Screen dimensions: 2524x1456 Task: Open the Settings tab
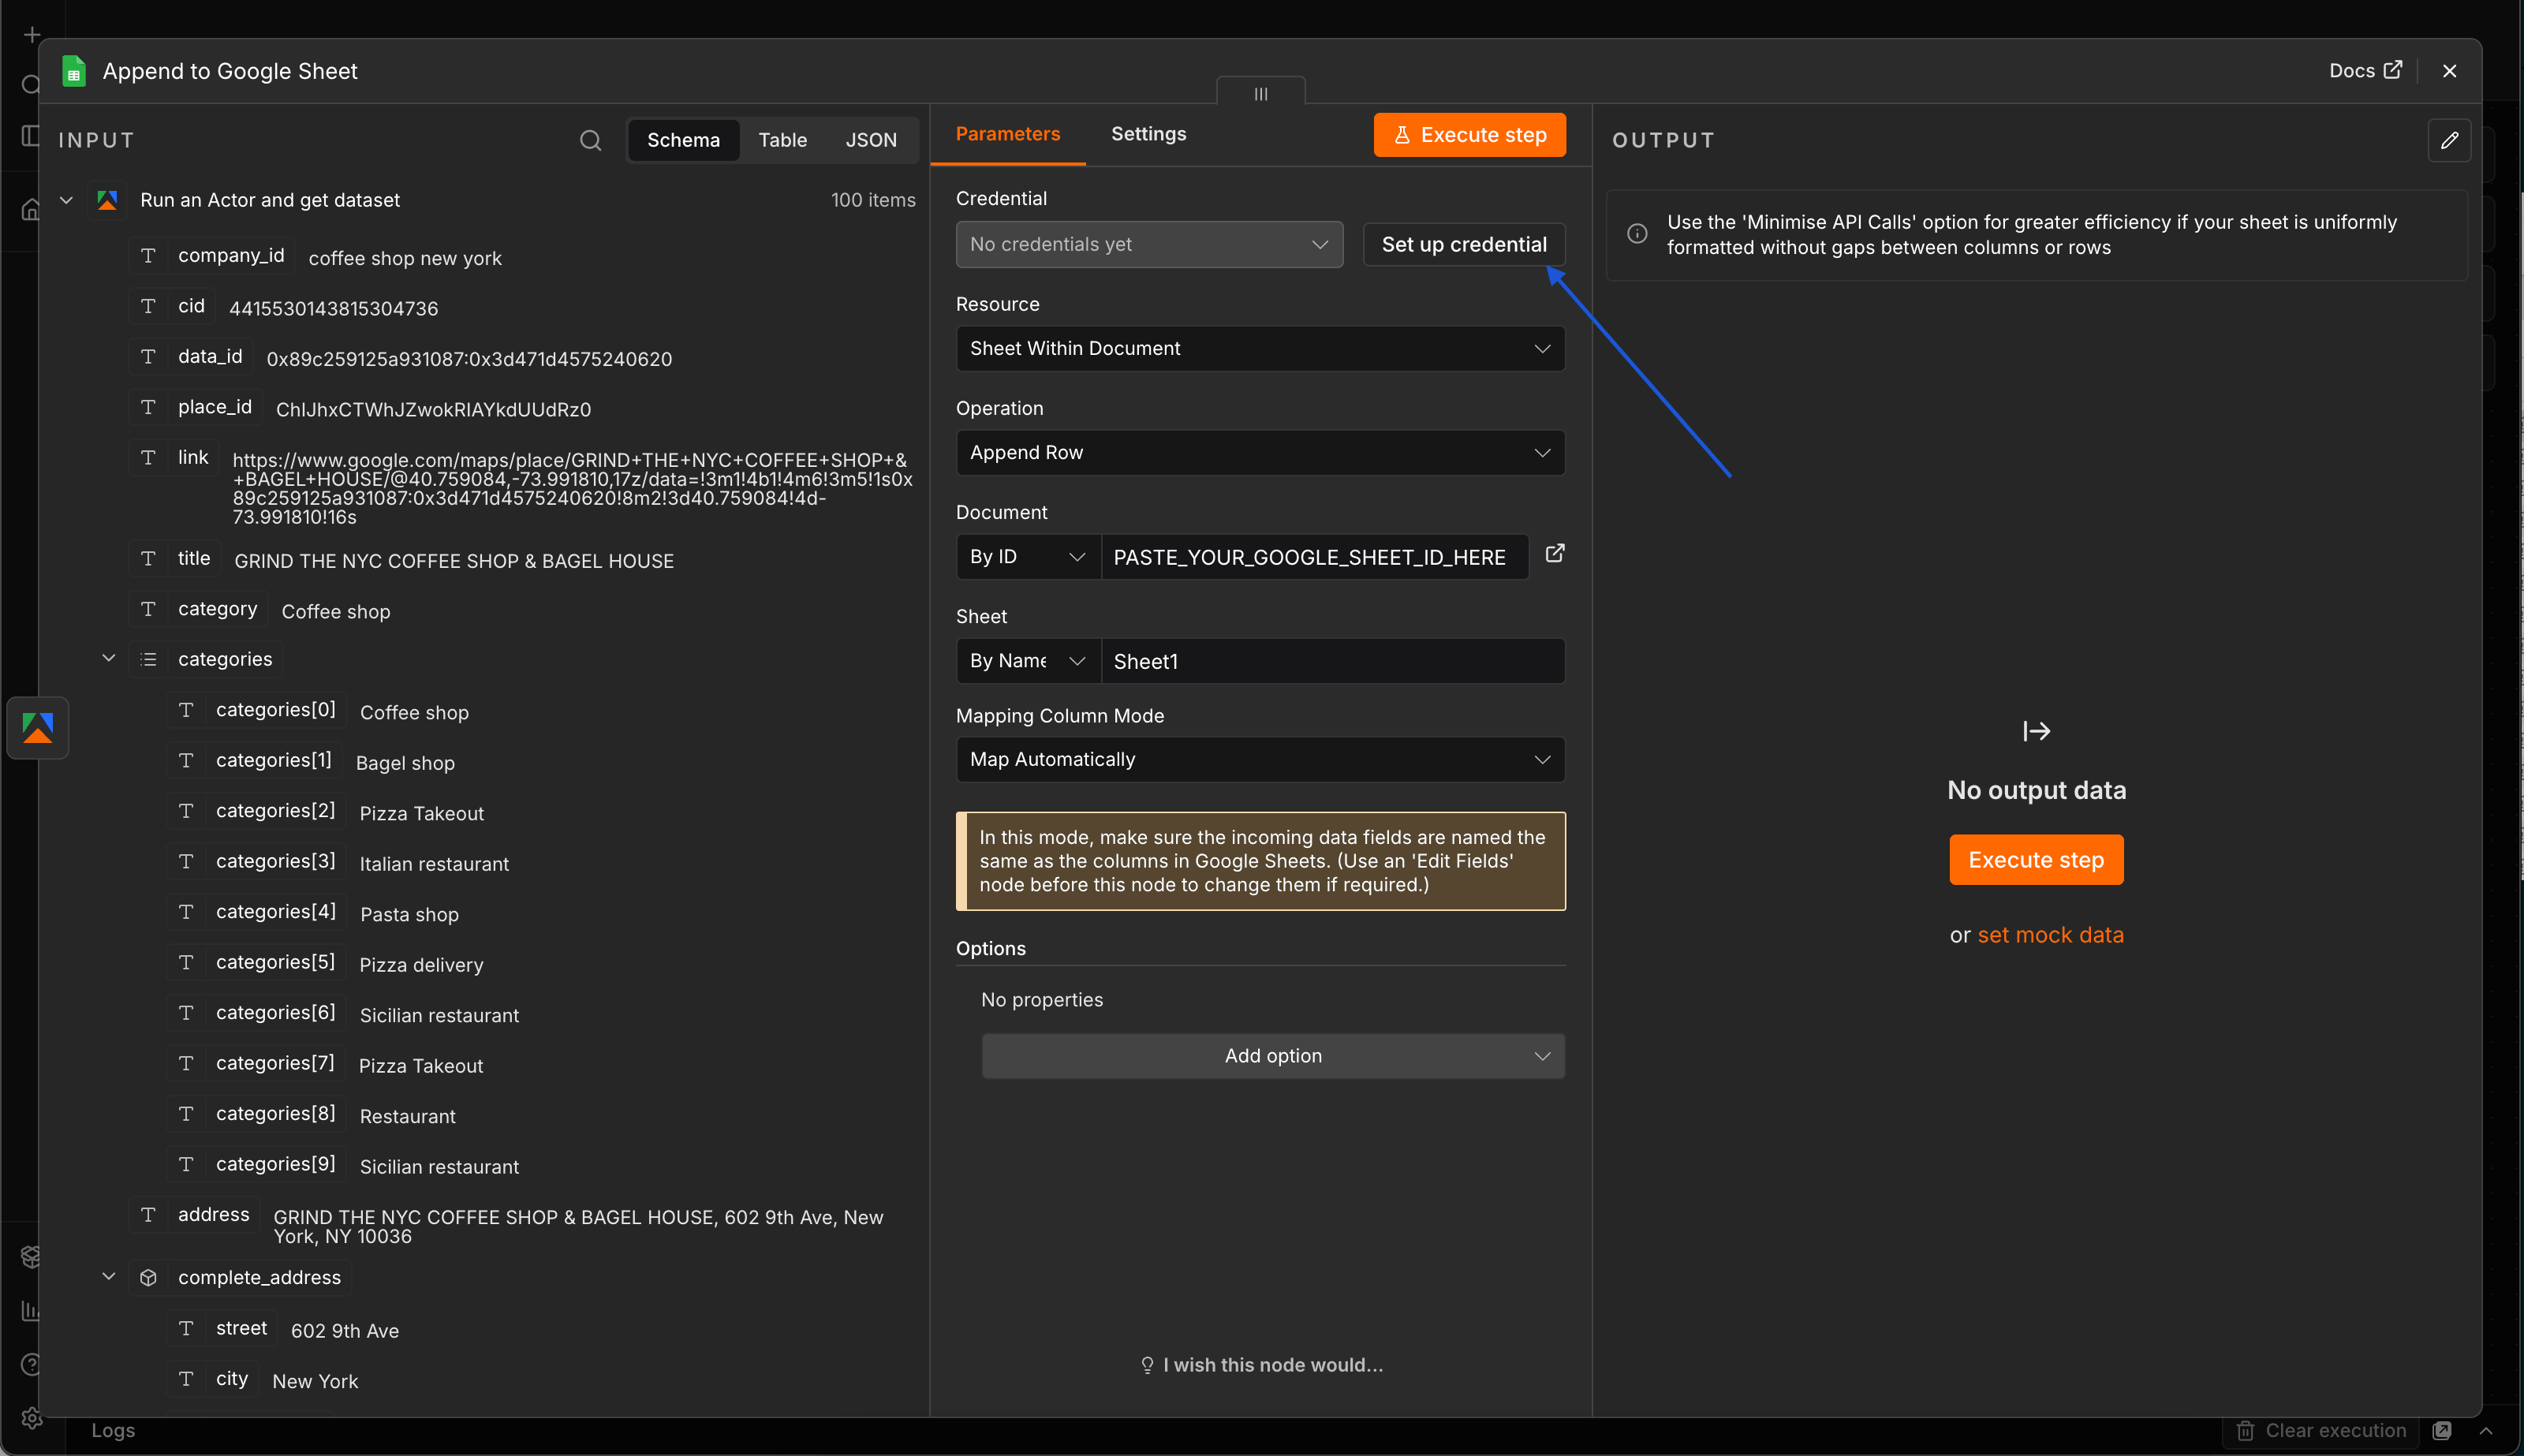pyautogui.click(x=1148, y=134)
